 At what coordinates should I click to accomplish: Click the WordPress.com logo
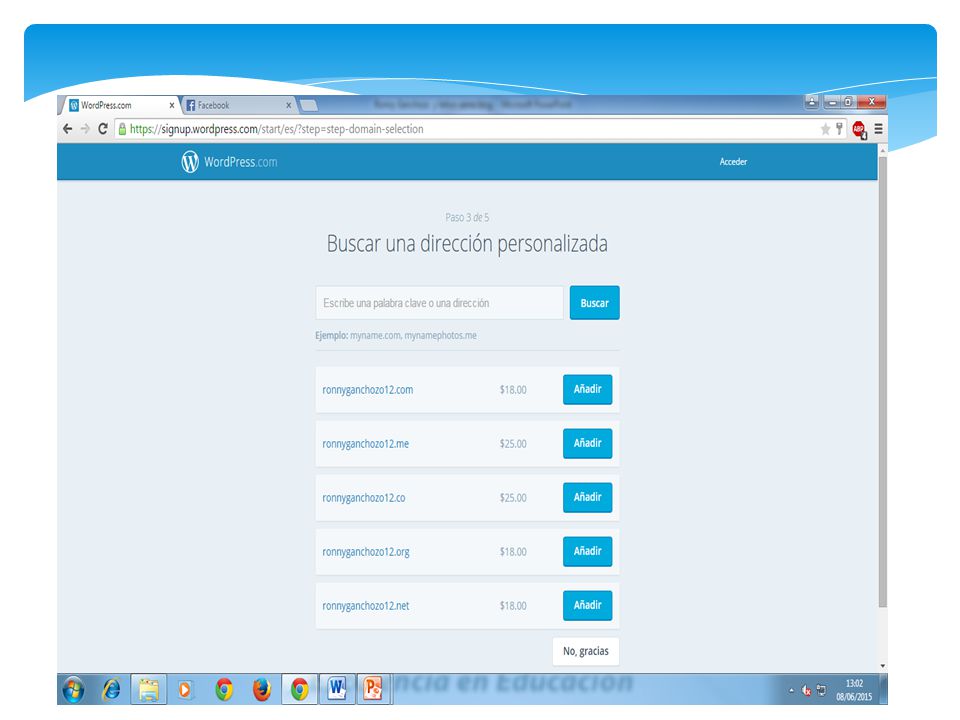tap(229, 162)
